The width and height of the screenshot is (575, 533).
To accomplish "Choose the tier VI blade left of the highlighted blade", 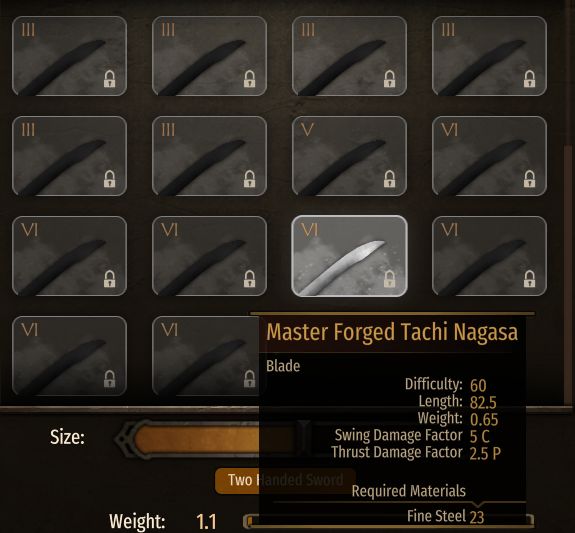I will coord(209,256).
